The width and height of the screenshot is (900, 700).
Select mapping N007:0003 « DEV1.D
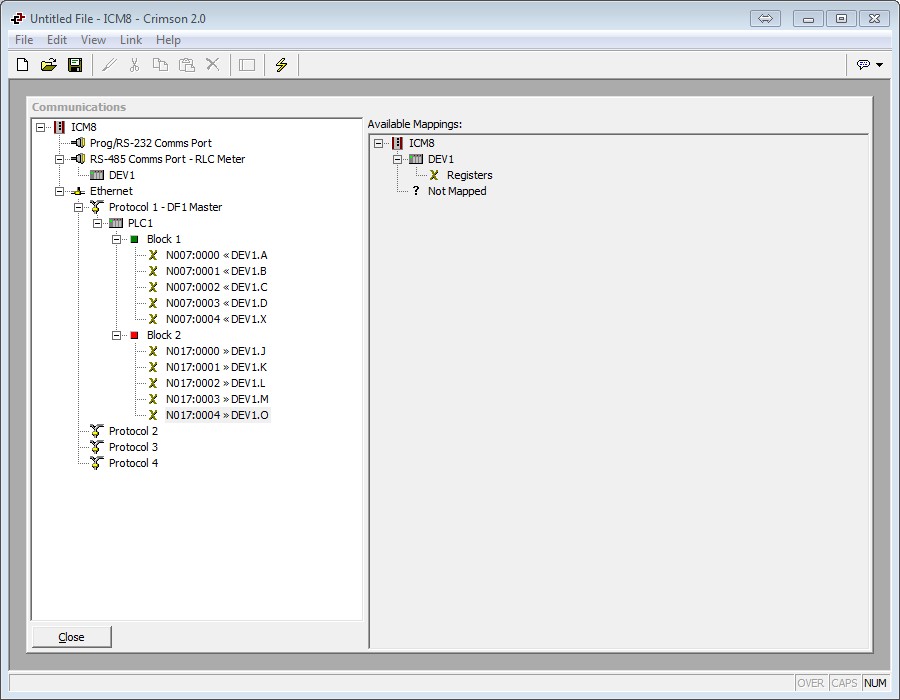pyautogui.click(x=216, y=304)
